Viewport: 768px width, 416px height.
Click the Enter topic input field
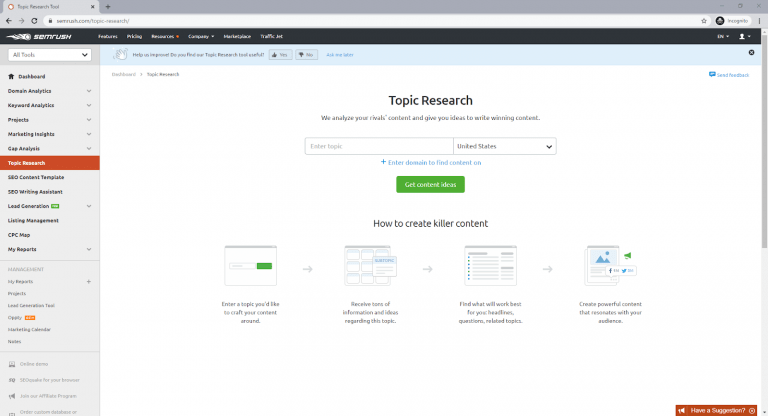[x=379, y=146]
